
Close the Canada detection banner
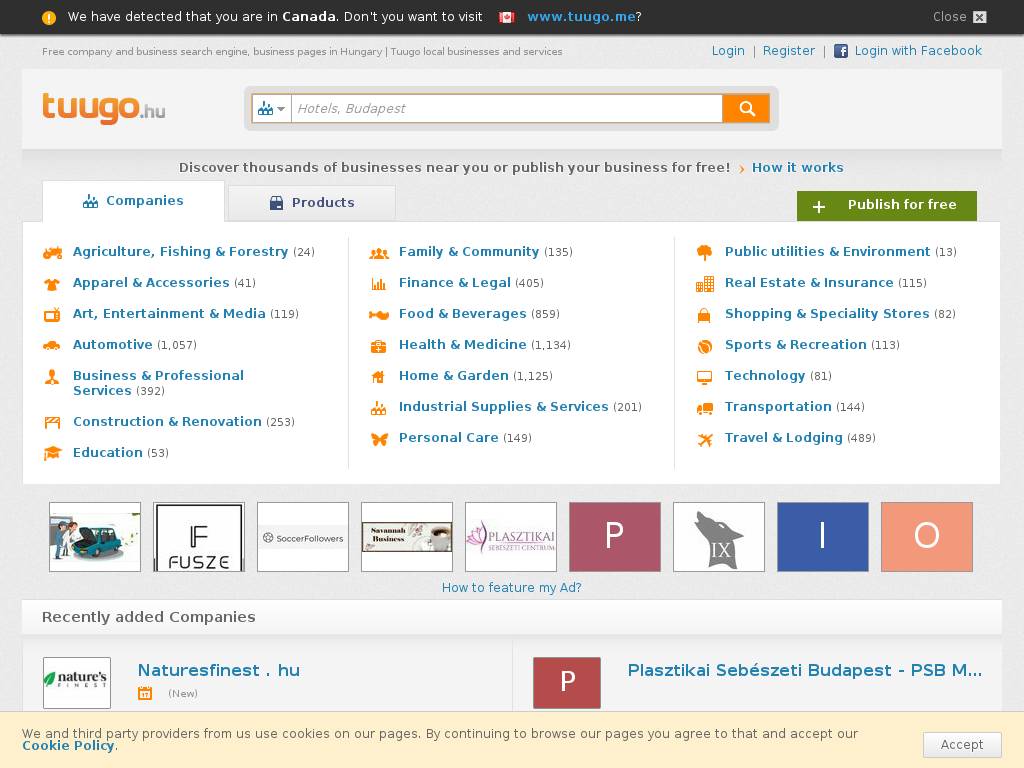959,17
